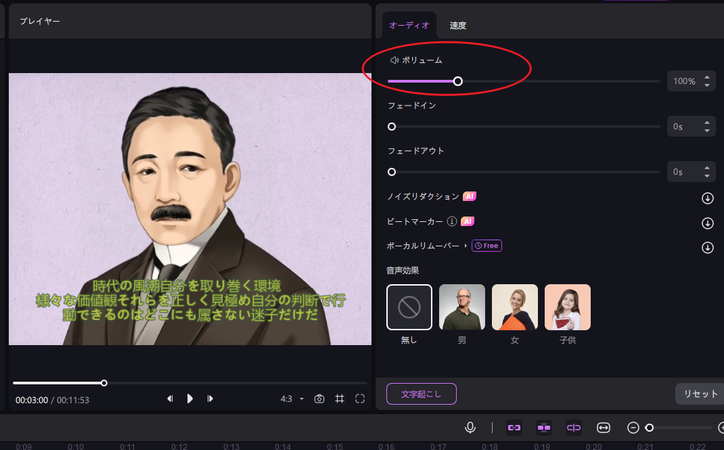Click the 0:19 timeline ruler mark

541,446
